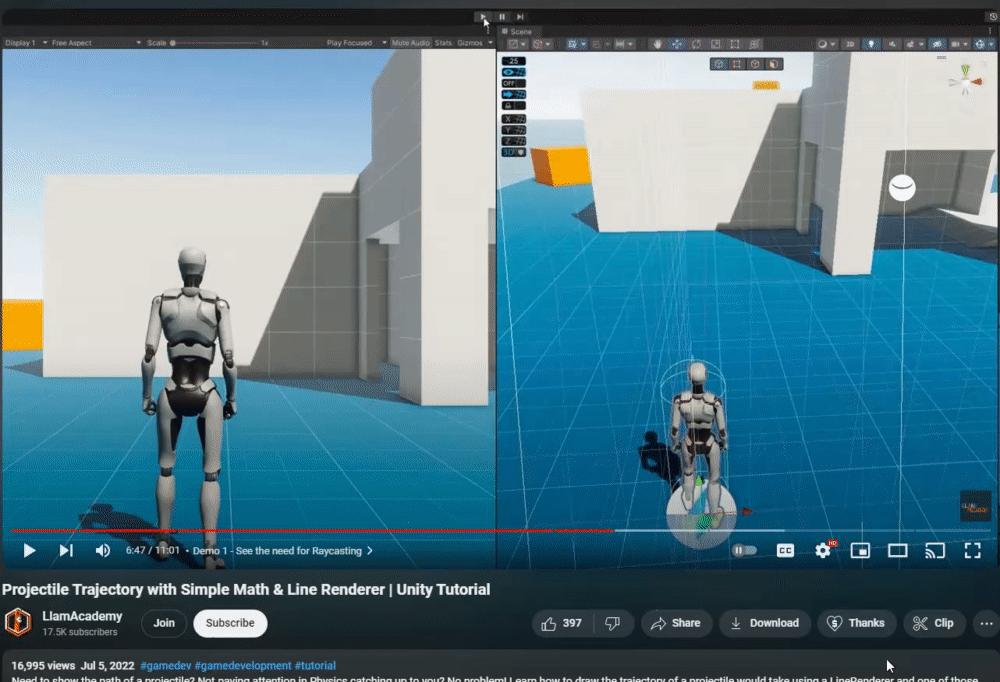Click the Share button
The width and height of the screenshot is (1000, 682).
[676, 623]
